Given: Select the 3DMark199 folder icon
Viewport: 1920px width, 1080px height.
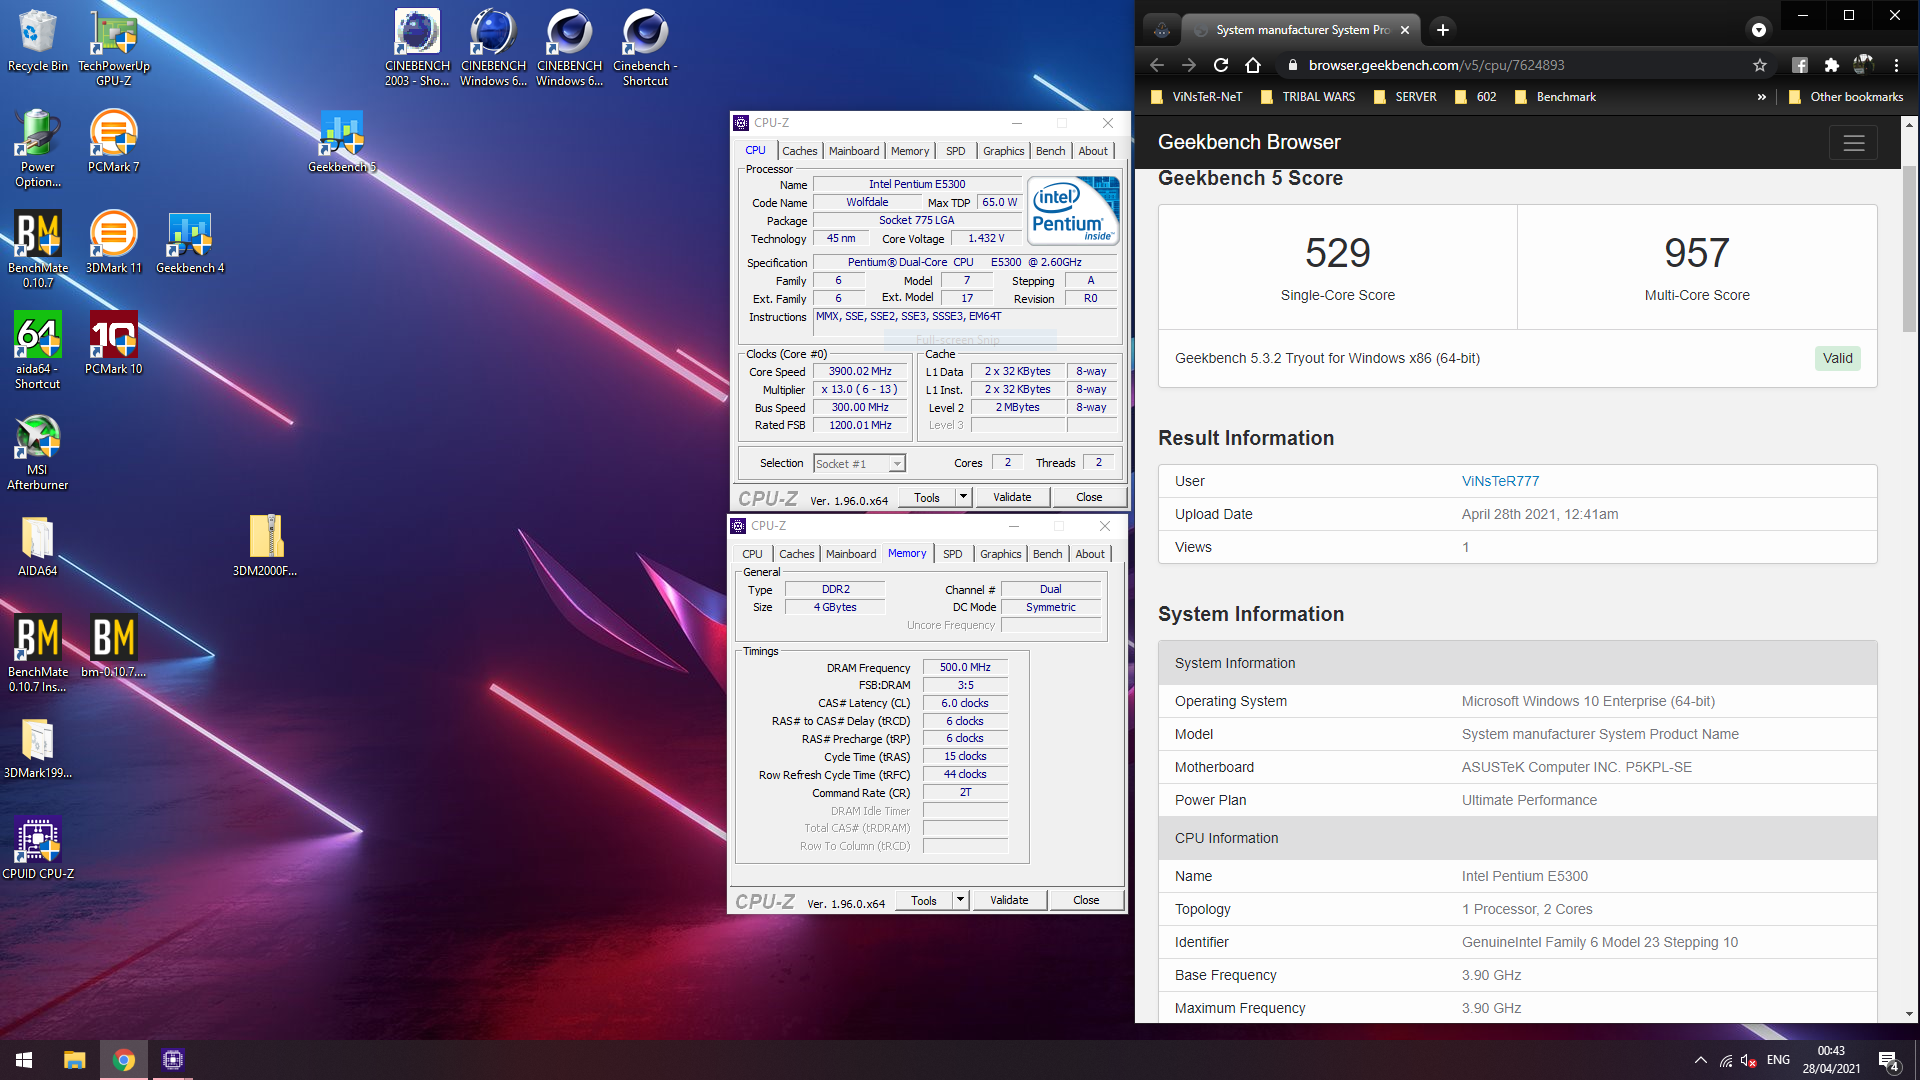Looking at the screenshot, I should [x=37, y=747].
